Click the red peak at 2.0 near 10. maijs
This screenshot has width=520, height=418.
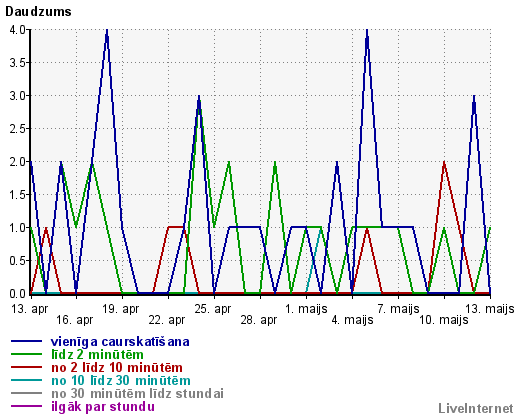coord(444,163)
